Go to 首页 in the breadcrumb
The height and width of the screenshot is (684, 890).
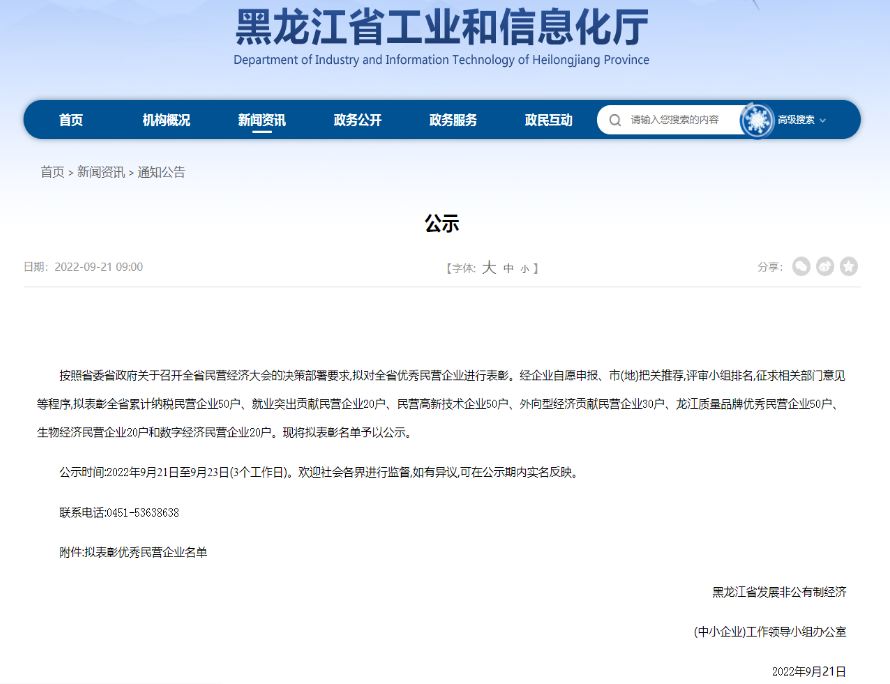(x=52, y=172)
